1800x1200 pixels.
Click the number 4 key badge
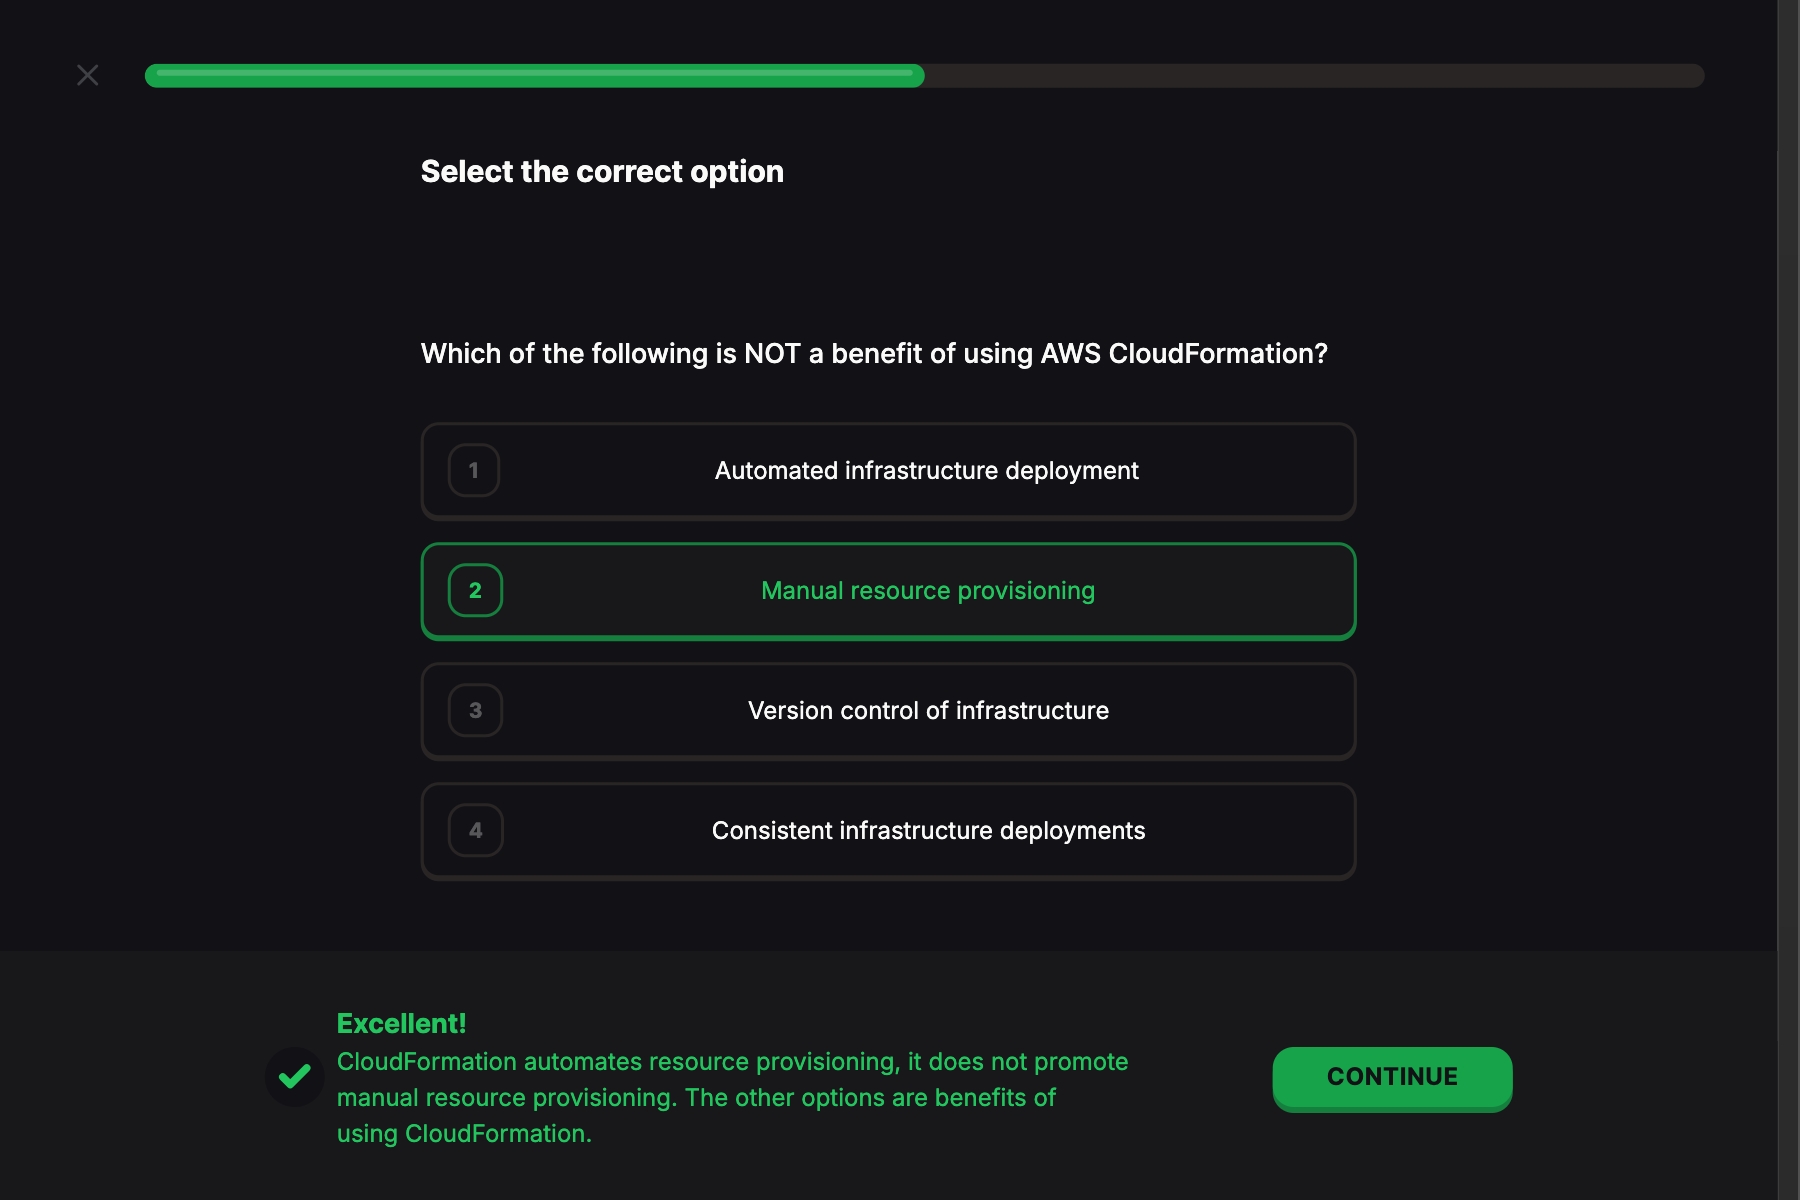475,830
